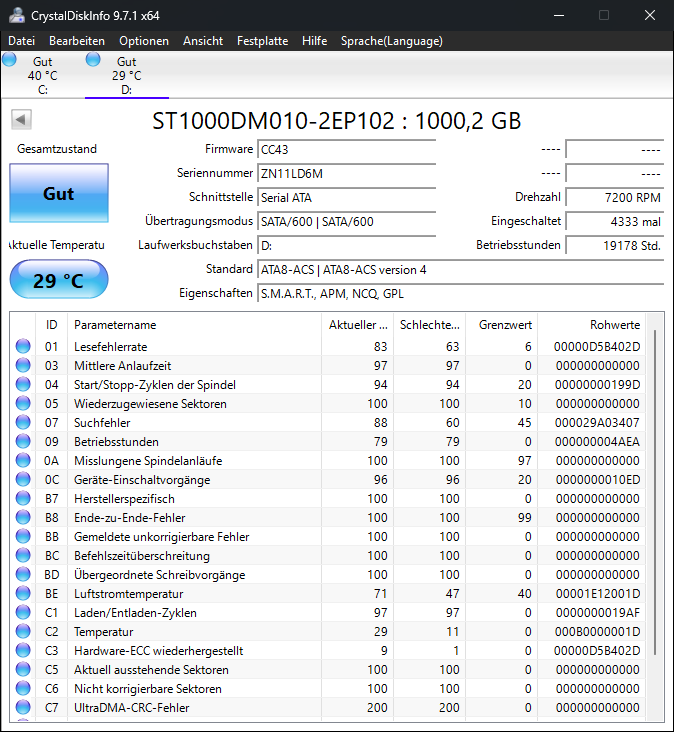Screen dimensions: 674x732
Task: Open the Datei menu
Action: tap(21, 41)
